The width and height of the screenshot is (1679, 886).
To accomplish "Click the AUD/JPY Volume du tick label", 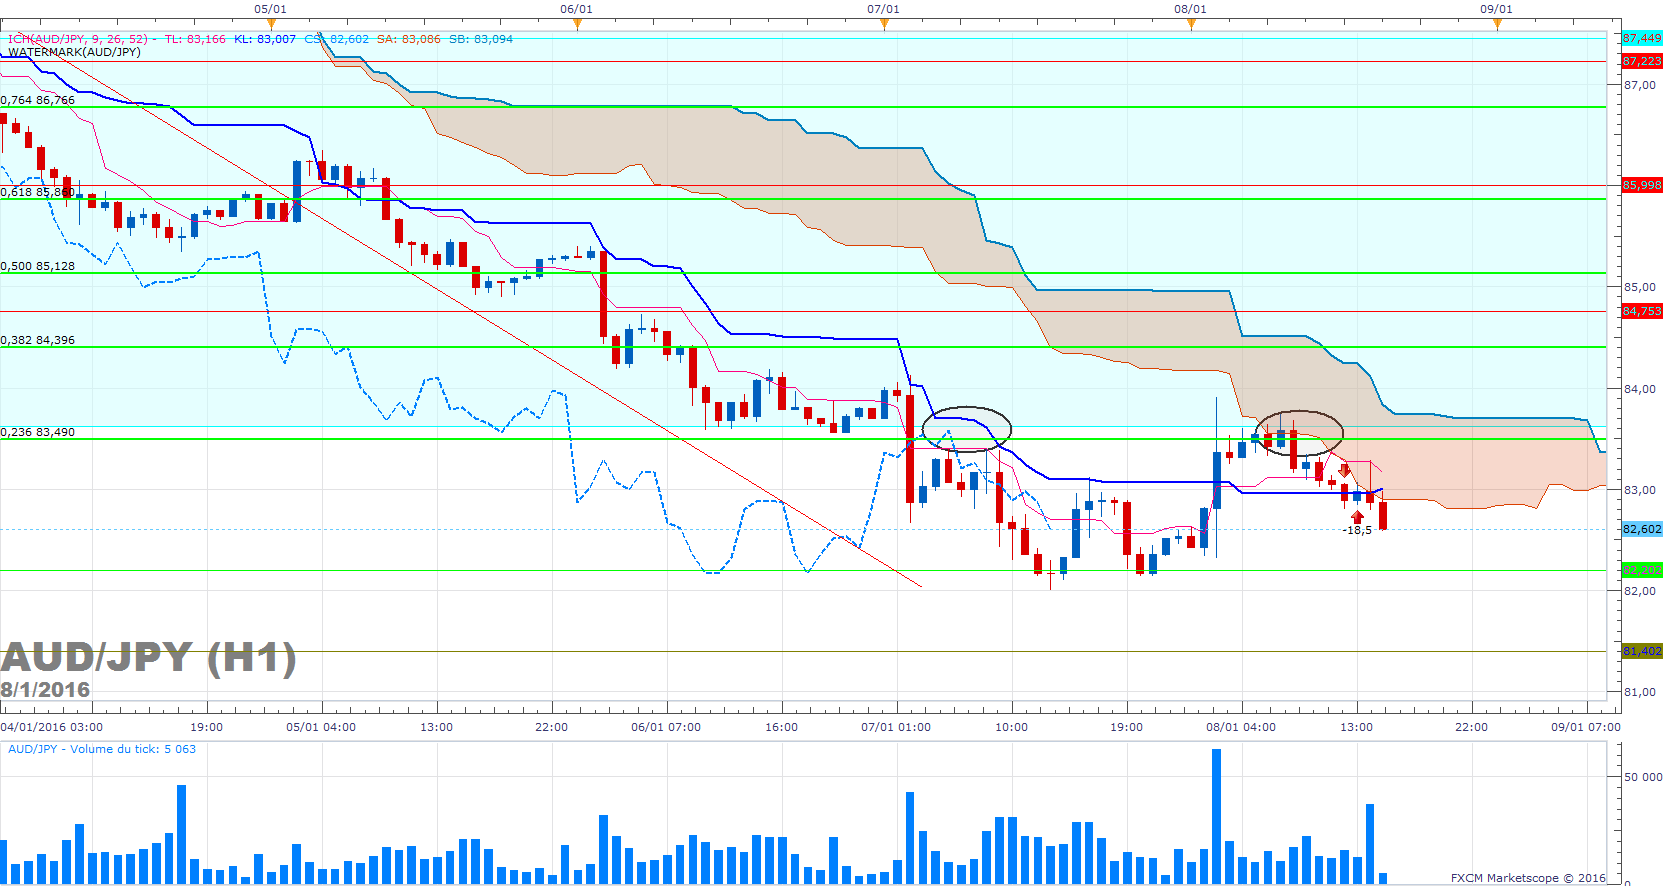I will click(x=102, y=749).
